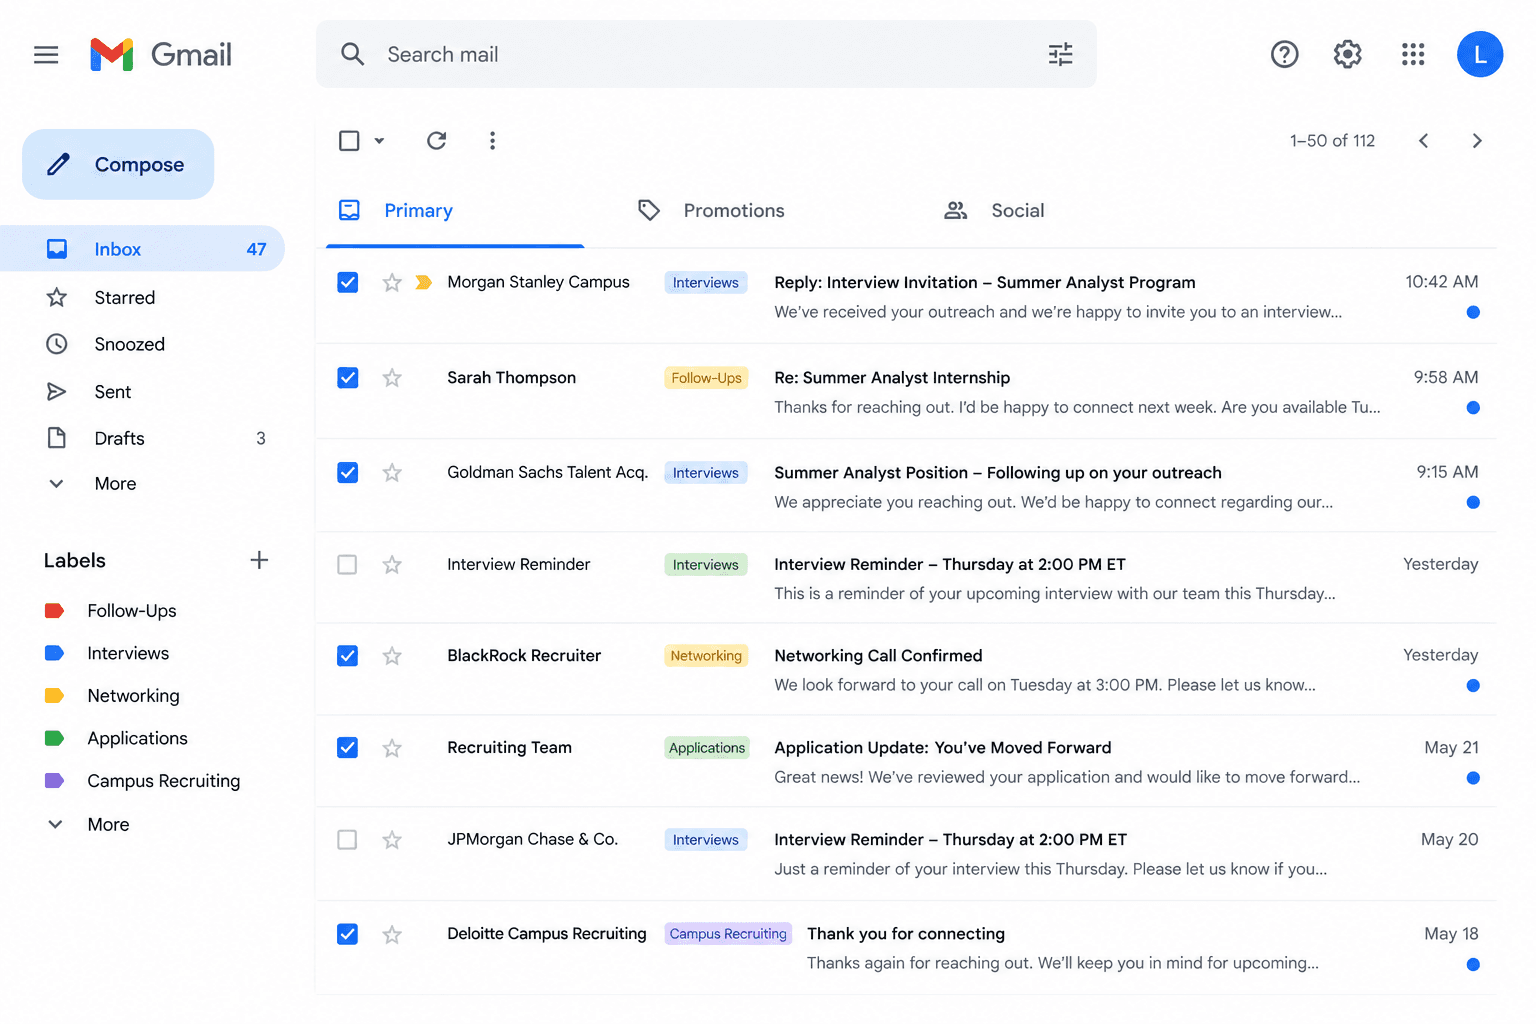Click the Compose button
Screen dimensions: 1536x1024
pyautogui.click(x=118, y=164)
